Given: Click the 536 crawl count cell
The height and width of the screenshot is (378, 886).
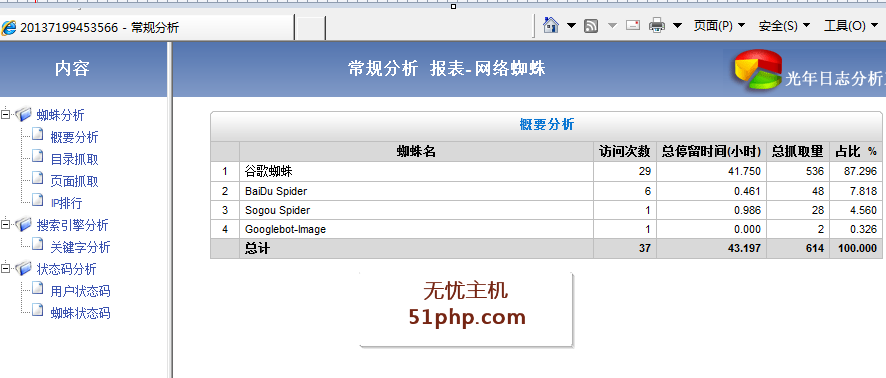Looking at the screenshot, I should pyautogui.click(x=798, y=171).
